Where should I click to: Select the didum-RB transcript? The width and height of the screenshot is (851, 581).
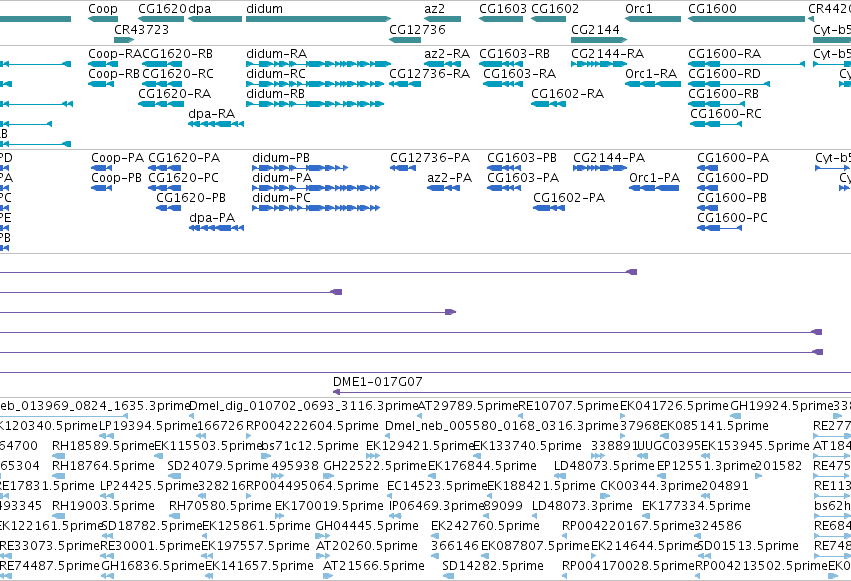point(315,104)
